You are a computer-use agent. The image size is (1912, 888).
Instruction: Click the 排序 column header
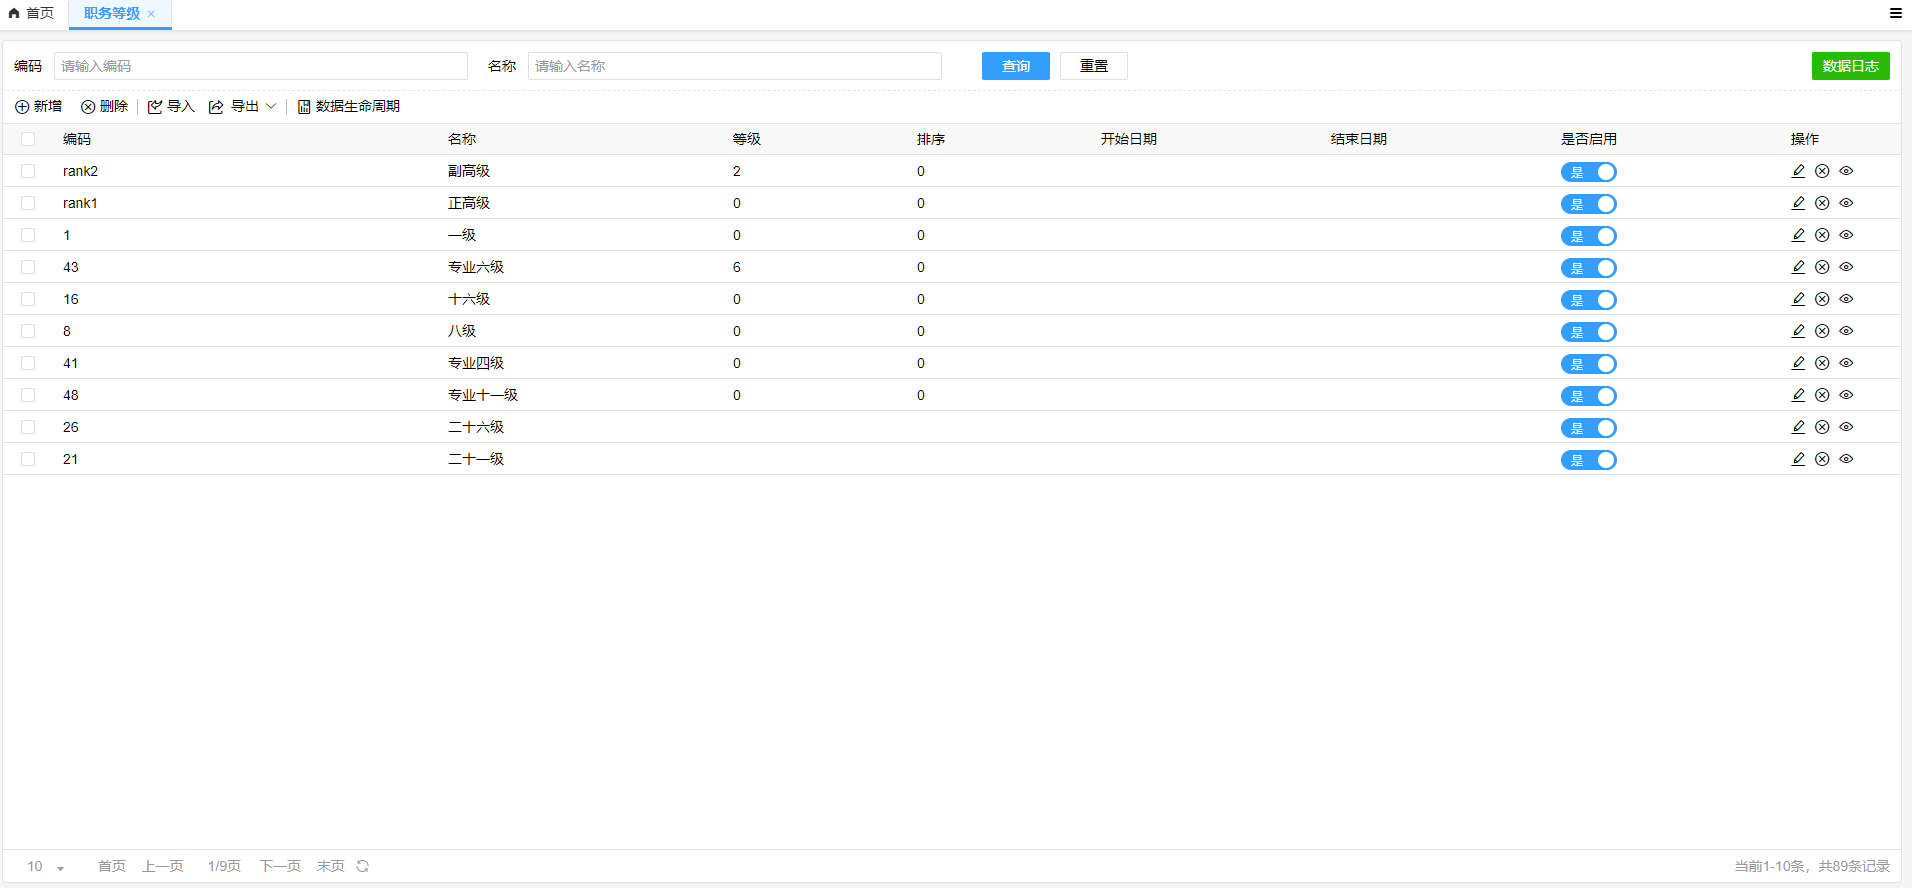[x=931, y=139]
